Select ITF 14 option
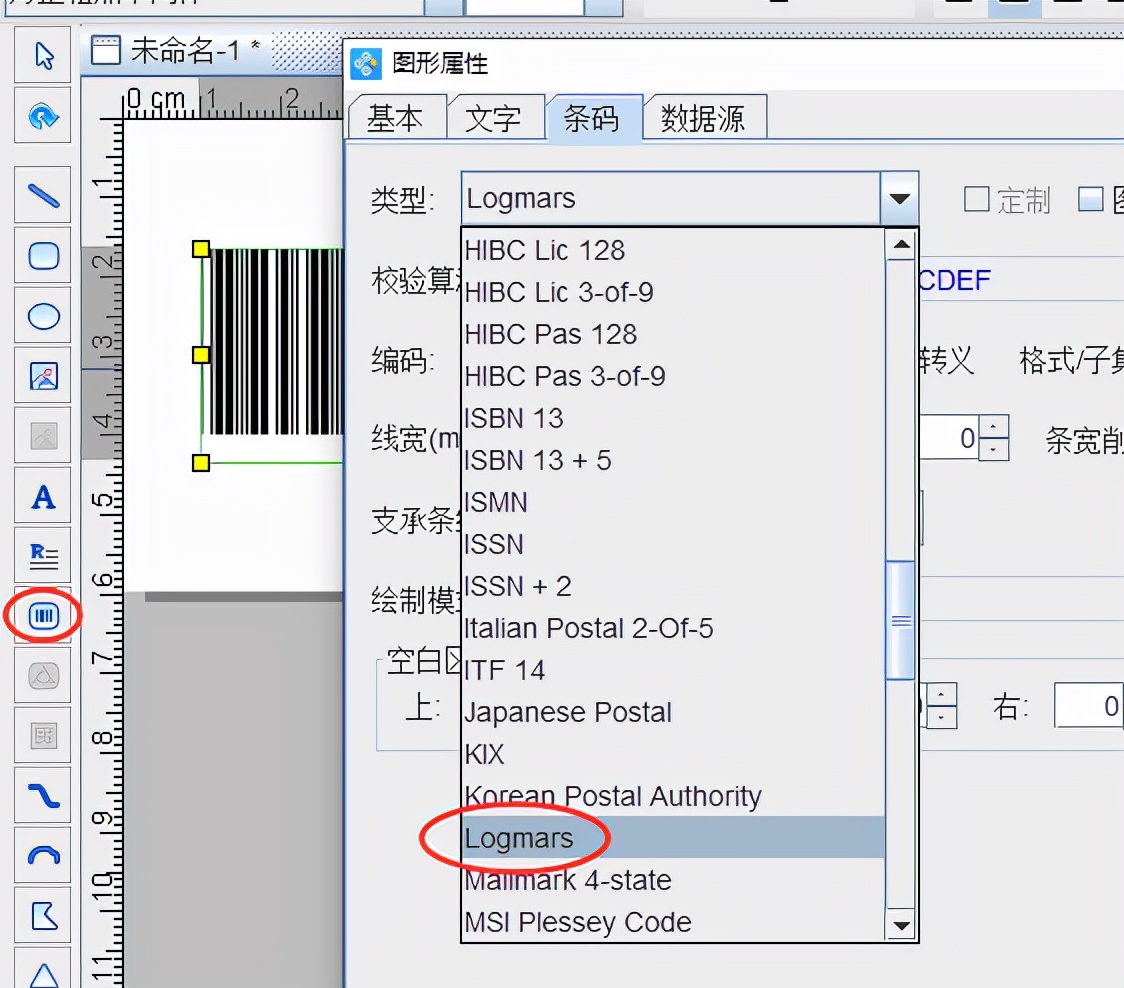1124x988 pixels. [x=672, y=670]
